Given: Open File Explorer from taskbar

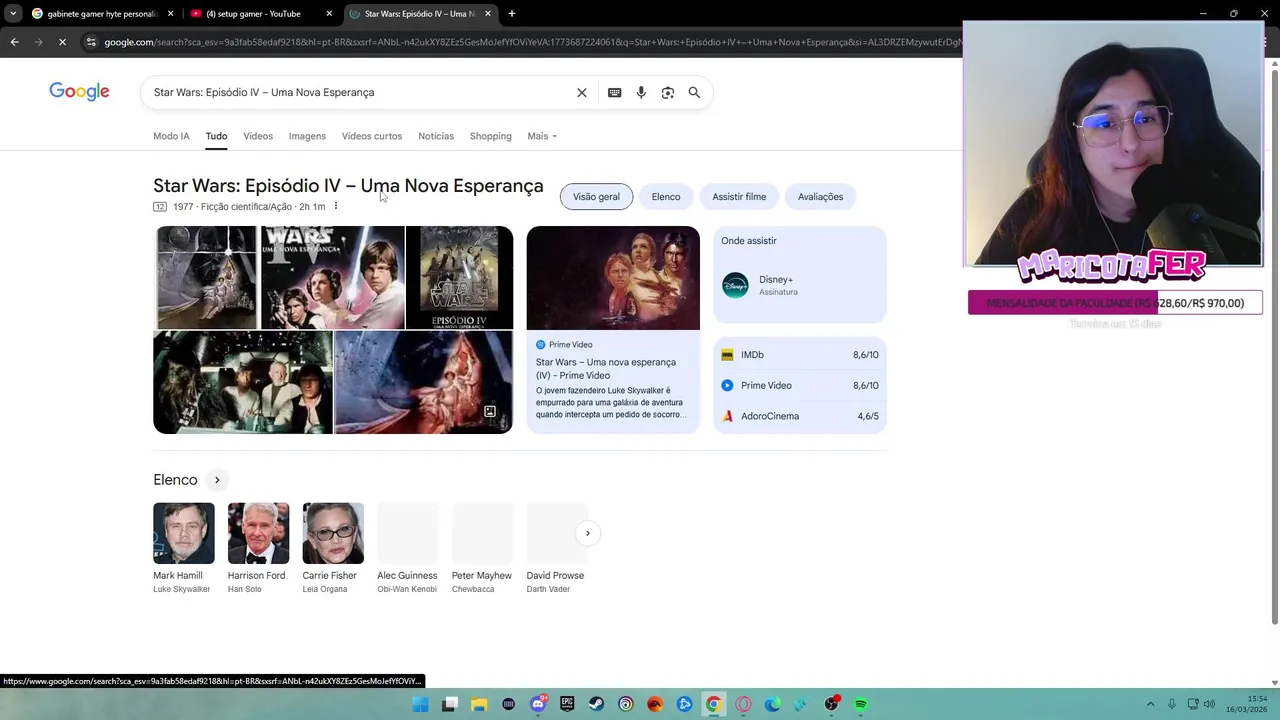Looking at the screenshot, I should 479,704.
